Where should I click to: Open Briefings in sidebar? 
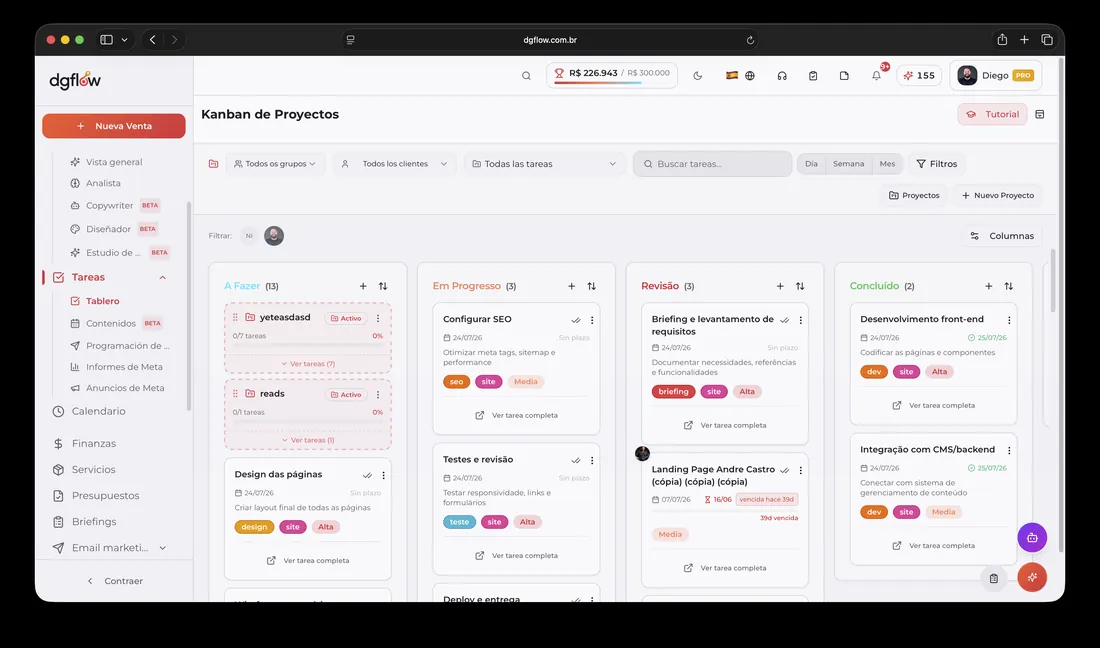coord(85,521)
